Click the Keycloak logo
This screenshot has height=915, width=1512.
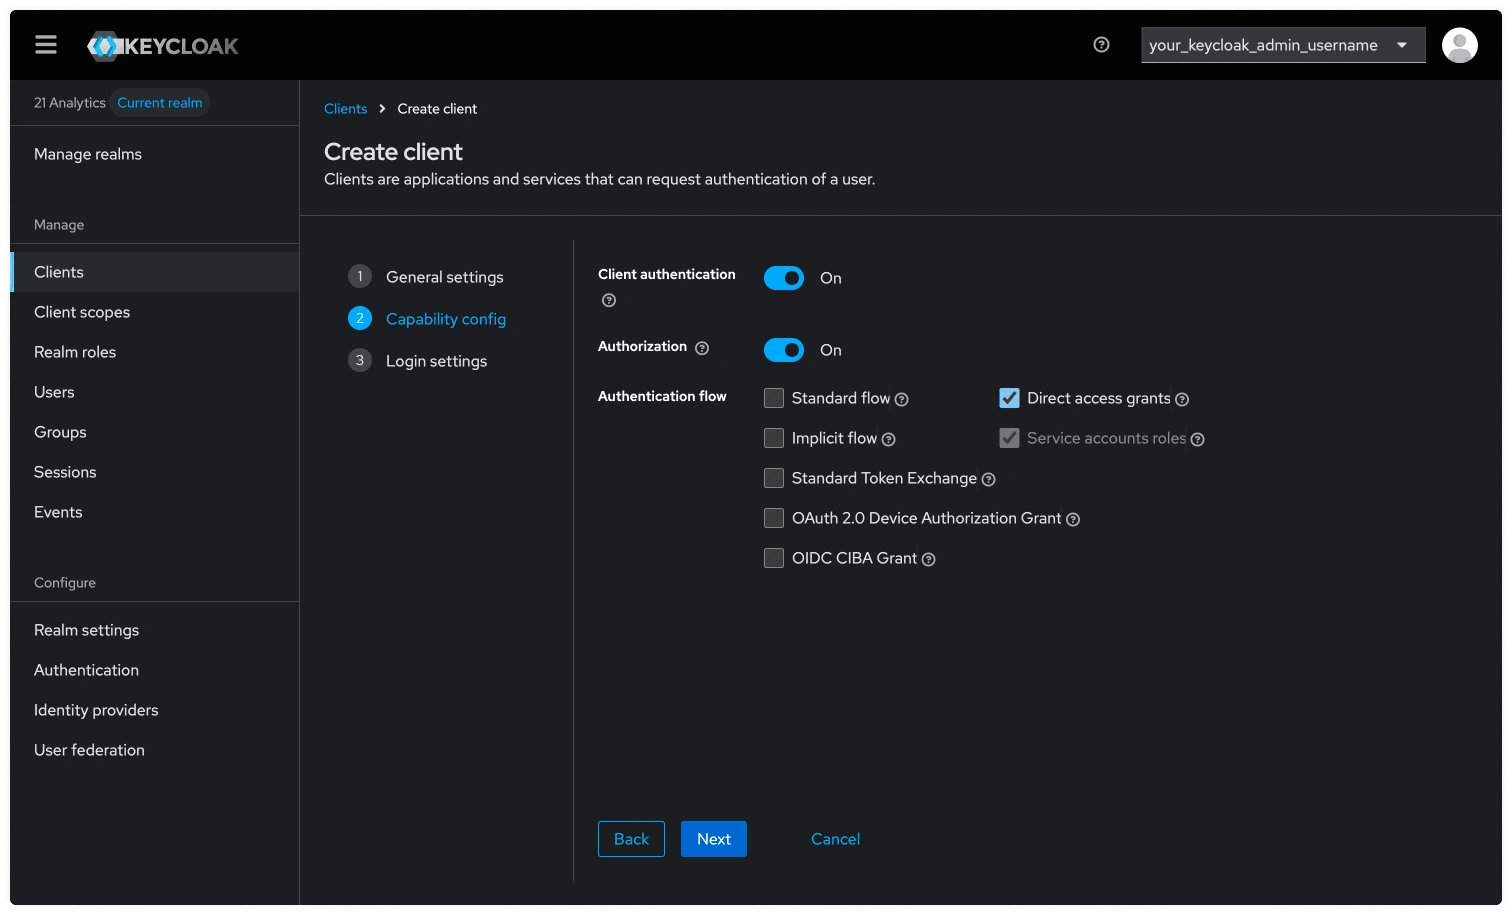click(x=162, y=45)
